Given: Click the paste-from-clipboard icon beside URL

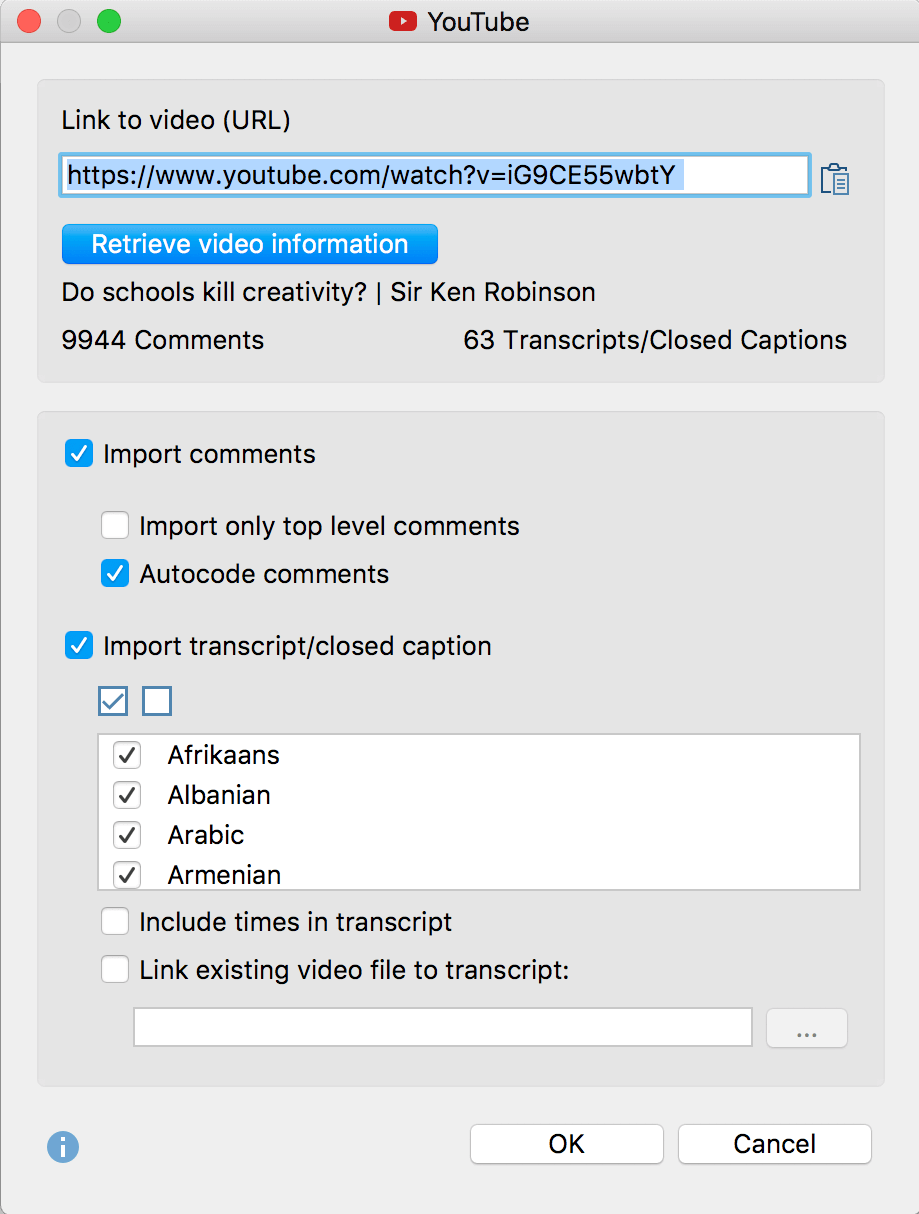Looking at the screenshot, I should click(x=835, y=179).
